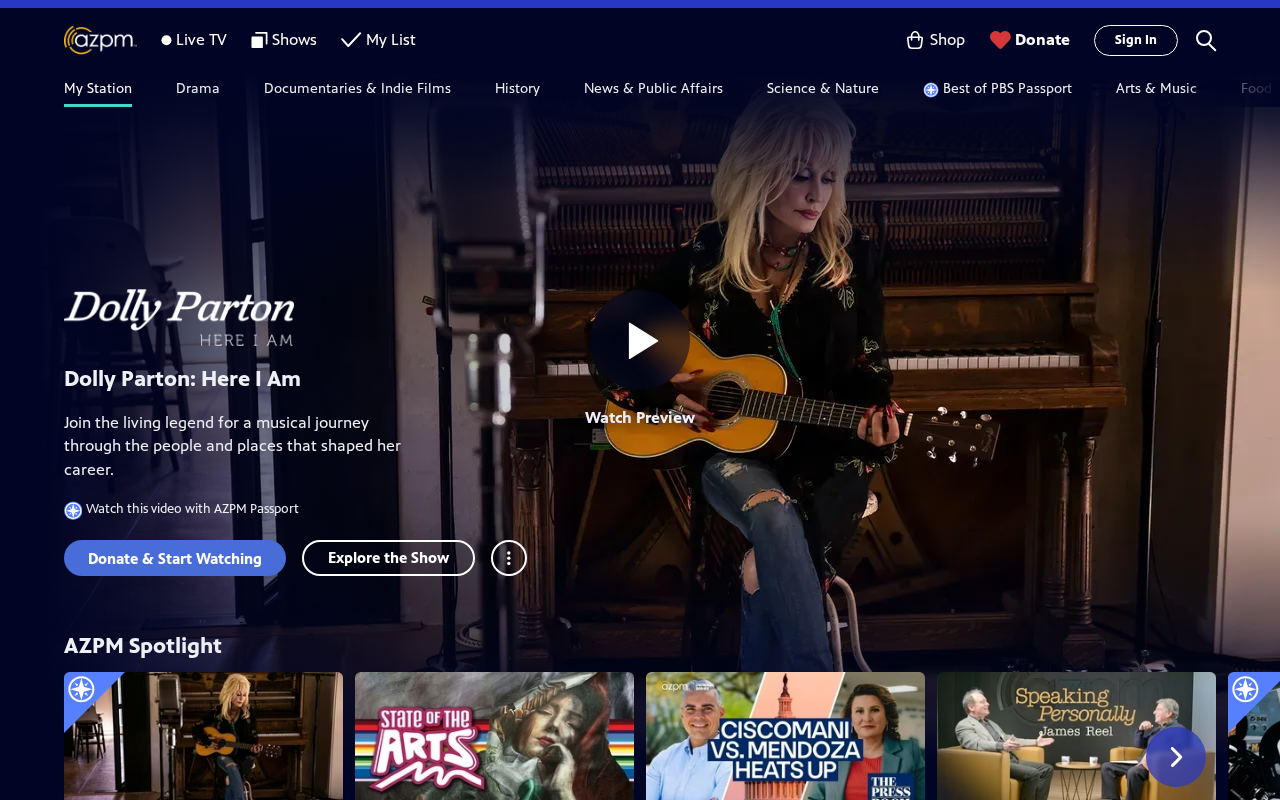Click the Sign In button

tap(1136, 40)
